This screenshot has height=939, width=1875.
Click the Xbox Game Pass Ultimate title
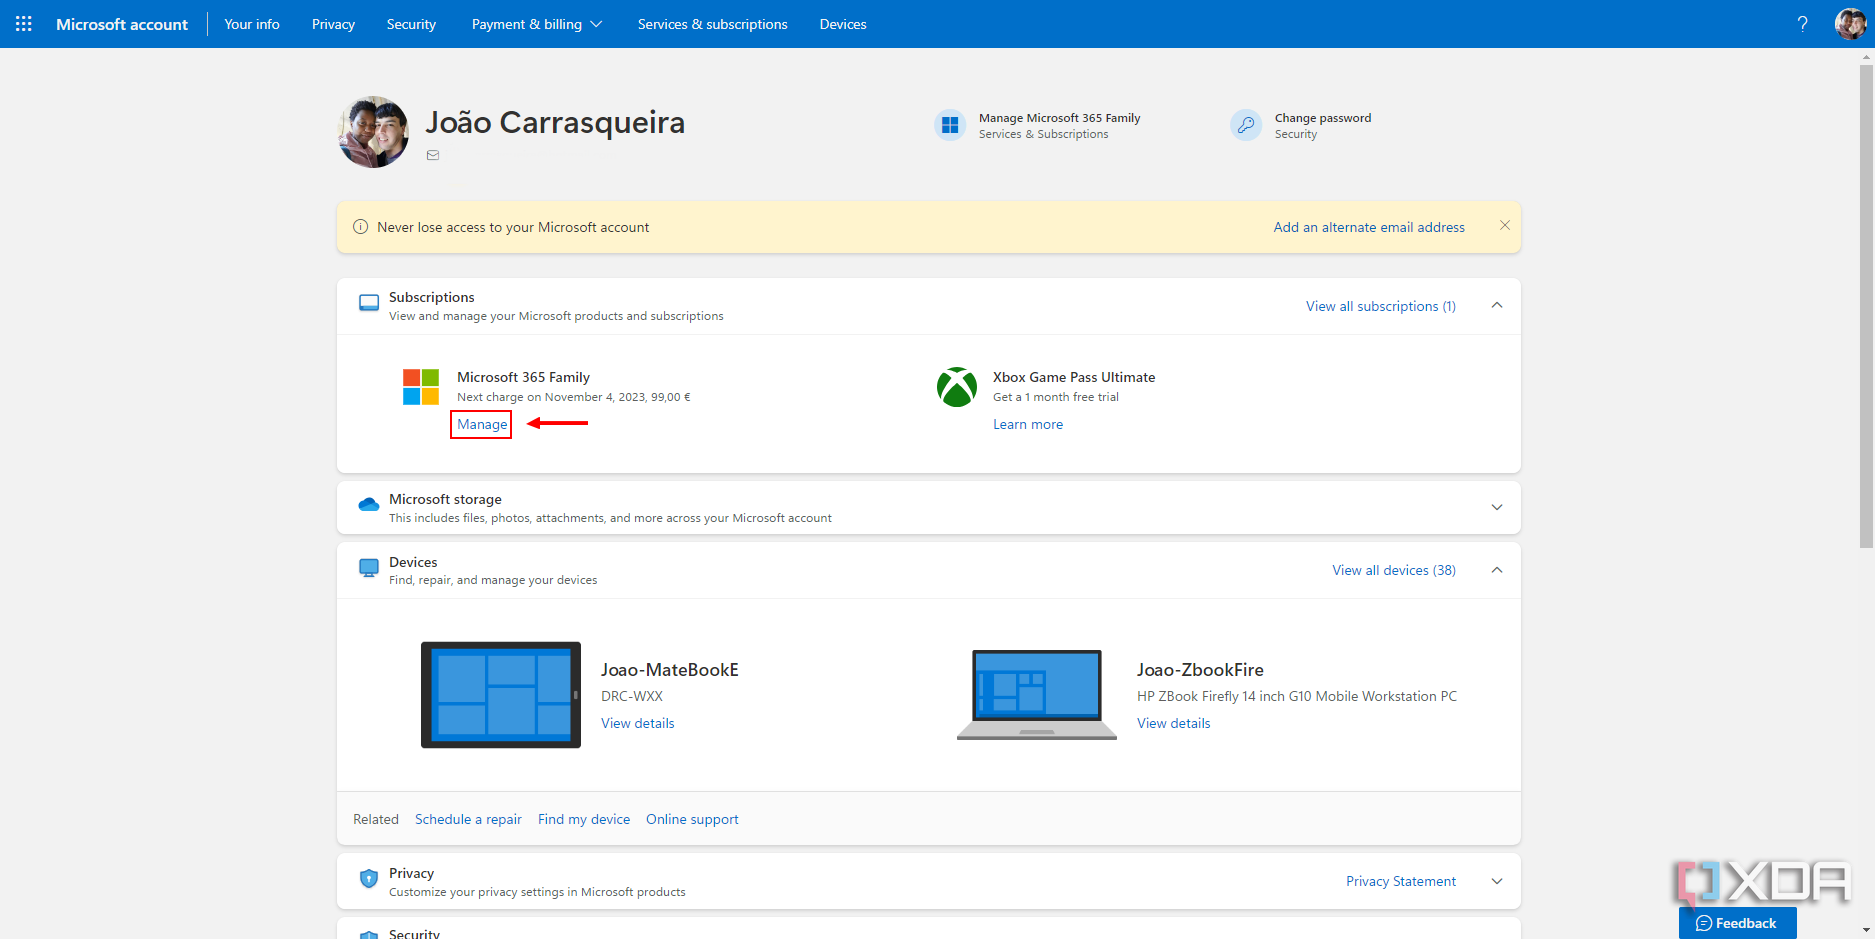pyautogui.click(x=1074, y=377)
